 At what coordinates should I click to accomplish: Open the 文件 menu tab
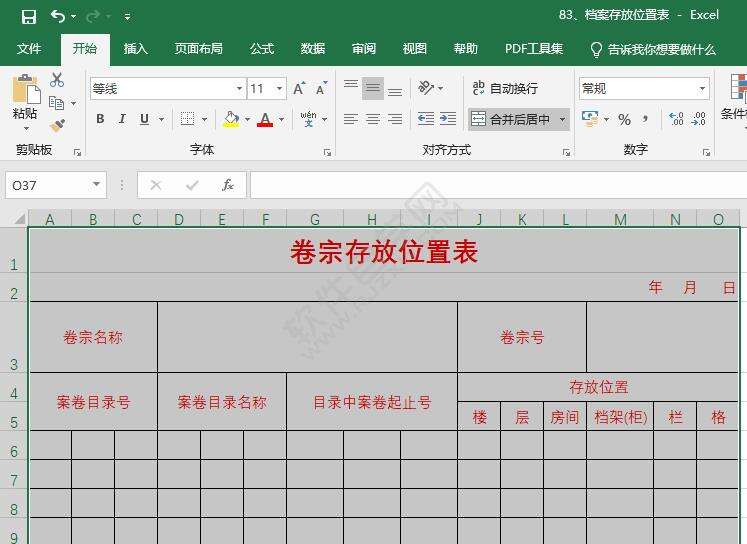(x=29, y=49)
